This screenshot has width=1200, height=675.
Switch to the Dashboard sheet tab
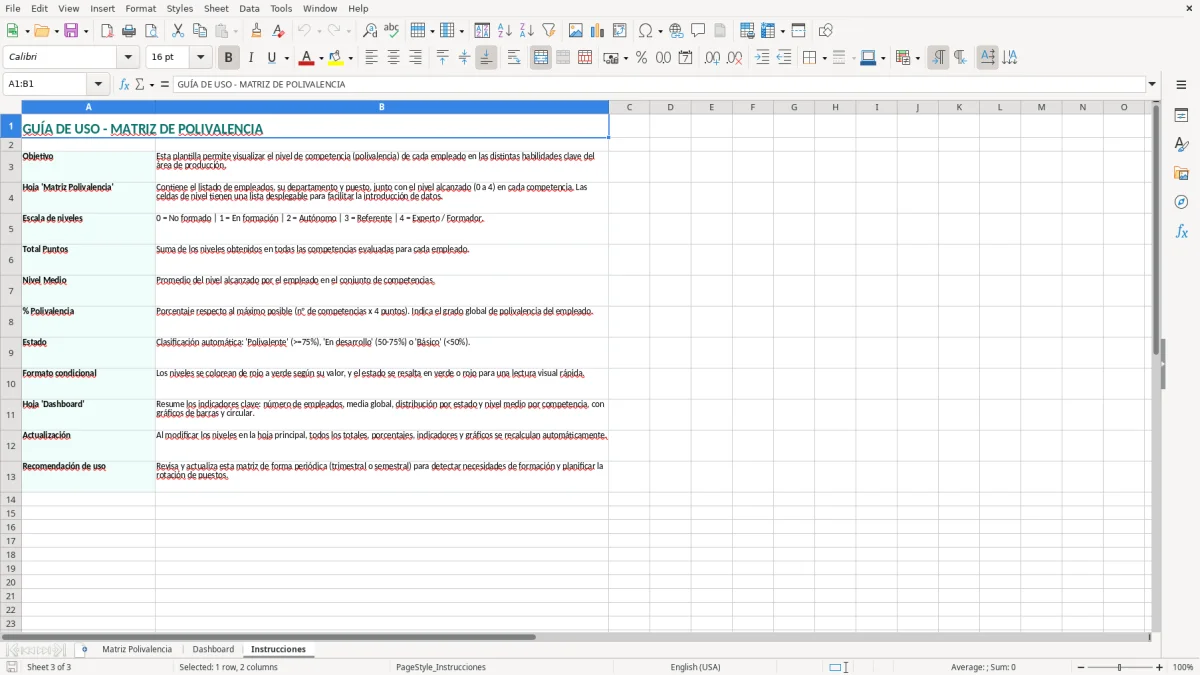point(213,649)
